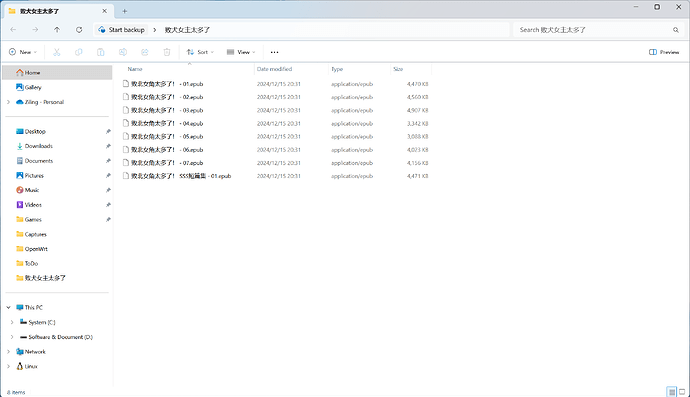This screenshot has height=397, width=690.
Task: Switch to large thumbnails view icon
Action: pyautogui.click(x=682, y=392)
